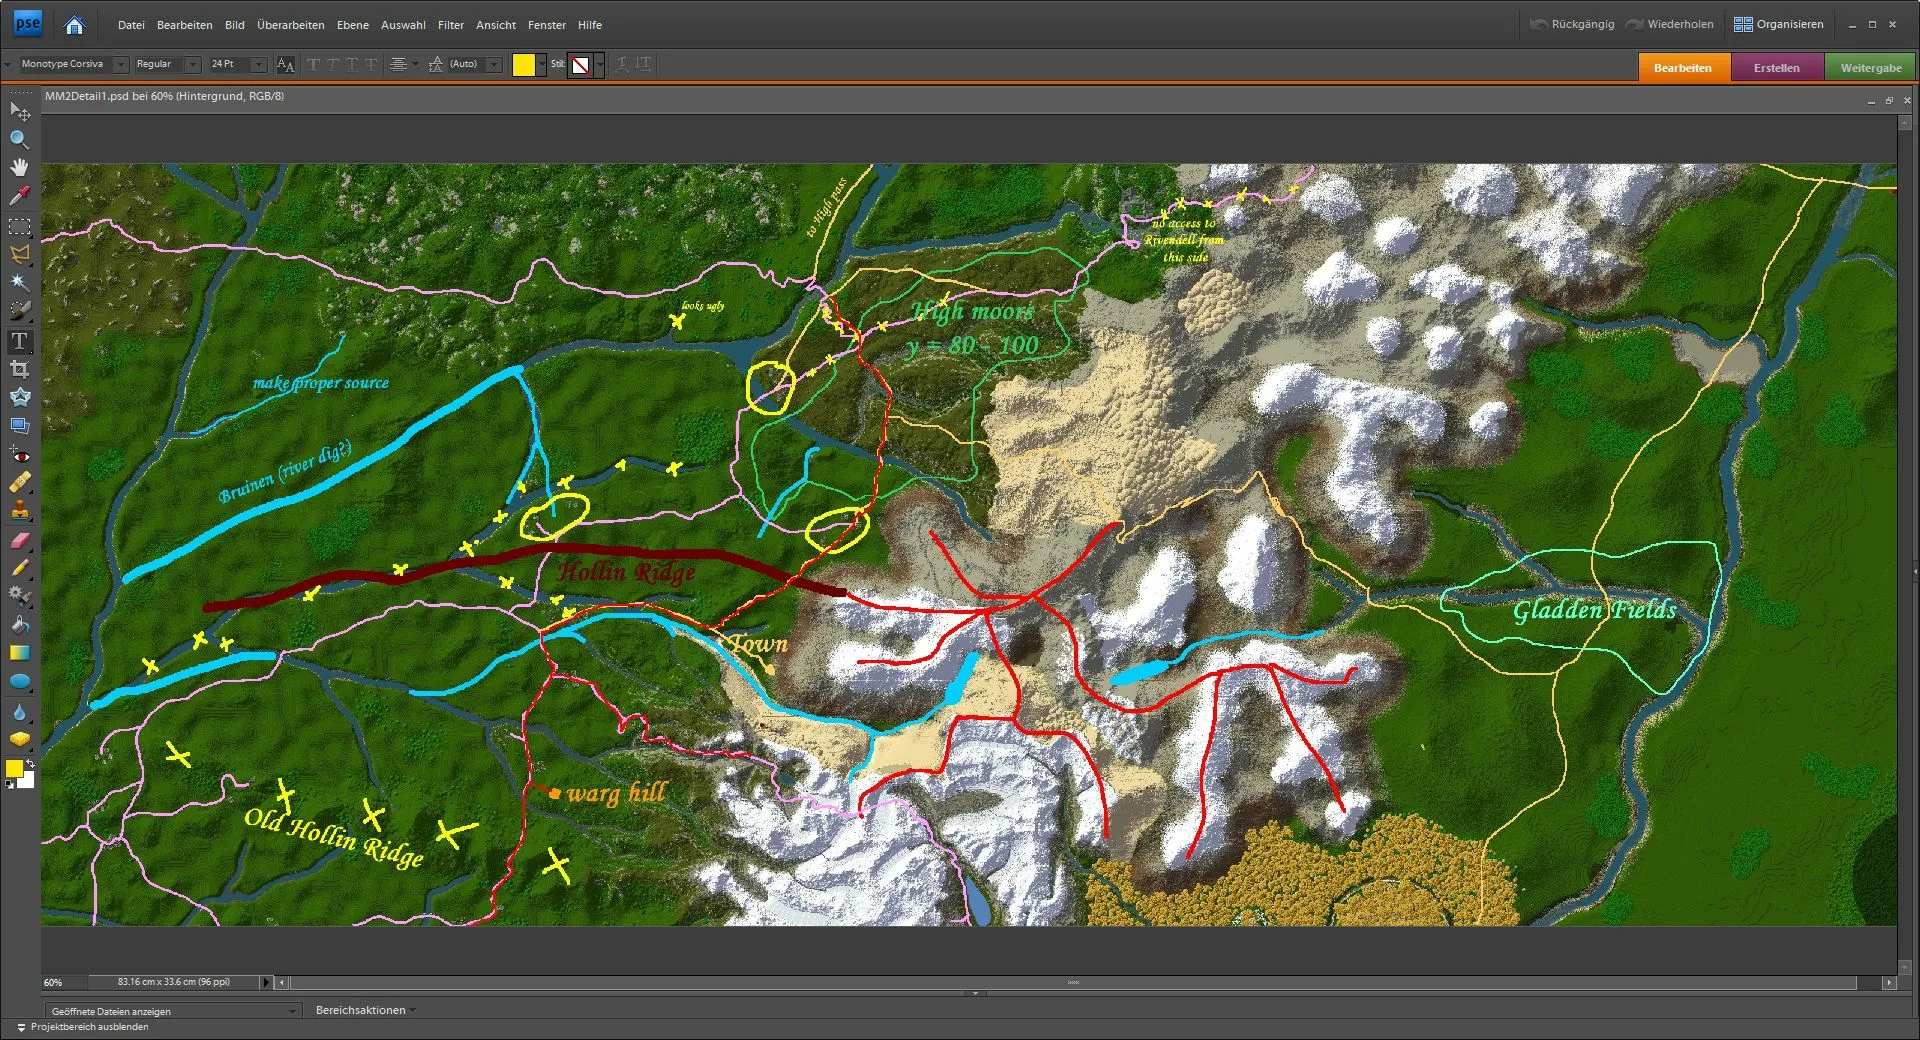Toggle anti-aliasing for text
The image size is (1920, 1040).
tap(285, 64)
